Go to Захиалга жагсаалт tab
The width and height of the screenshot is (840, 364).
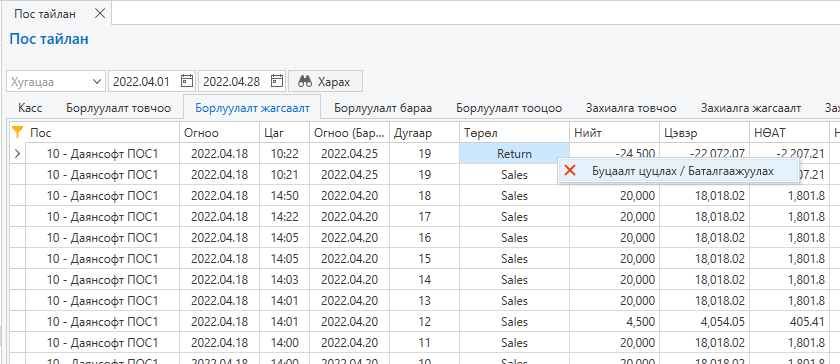click(x=751, y=108)
